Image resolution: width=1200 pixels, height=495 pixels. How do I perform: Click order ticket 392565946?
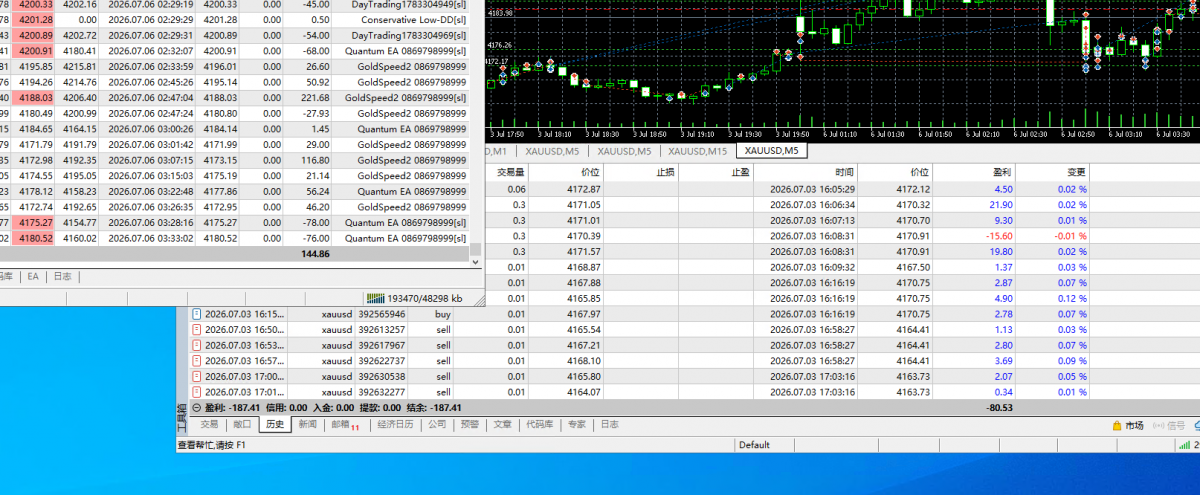[x=382, y=314]
